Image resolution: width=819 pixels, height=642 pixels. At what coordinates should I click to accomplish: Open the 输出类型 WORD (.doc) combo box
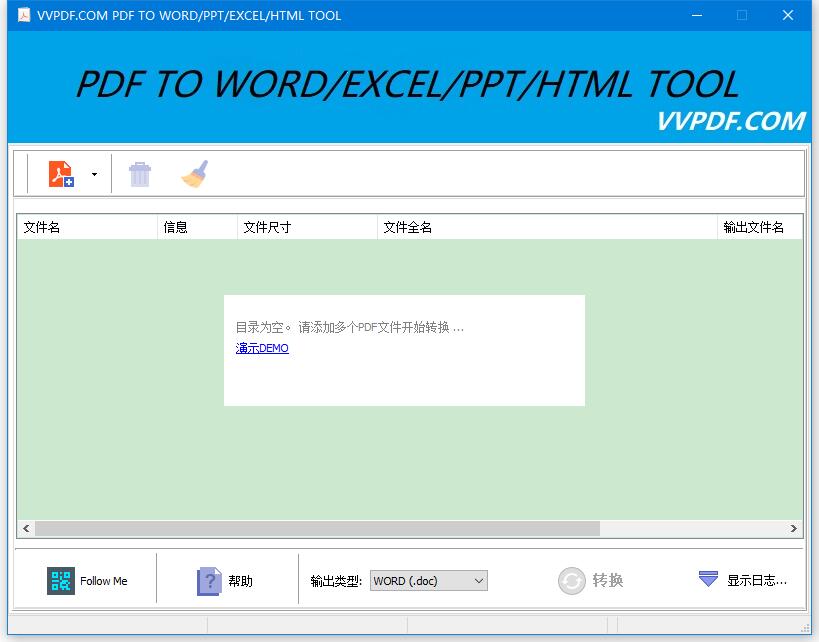point(429,581)
